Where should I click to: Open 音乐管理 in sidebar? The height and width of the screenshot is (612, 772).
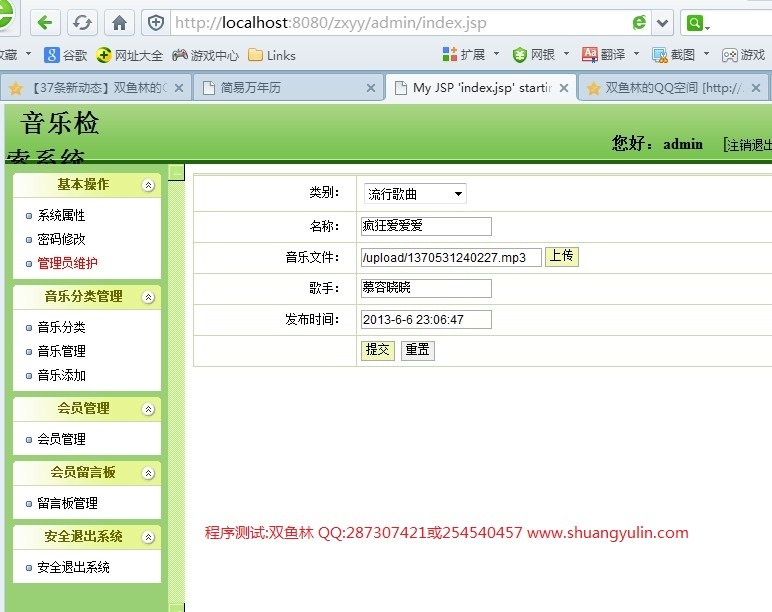(62, 351)
